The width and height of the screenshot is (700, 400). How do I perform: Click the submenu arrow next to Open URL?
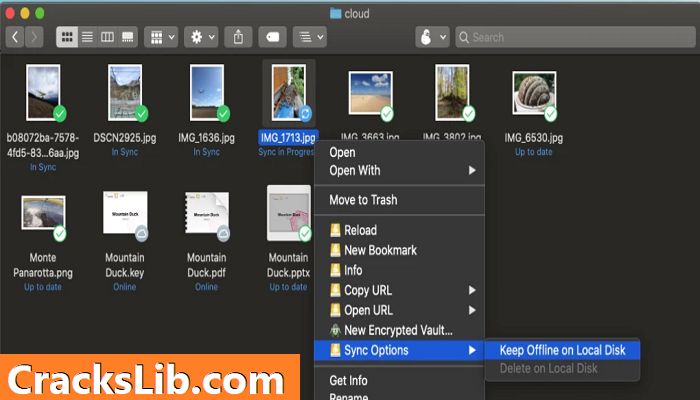click(472, 310)
